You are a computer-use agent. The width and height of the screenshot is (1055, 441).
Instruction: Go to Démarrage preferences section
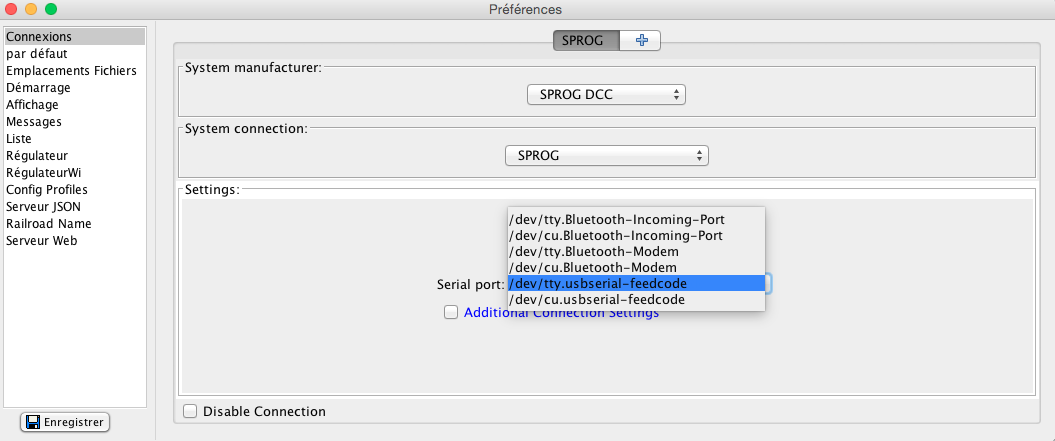(38, 88)
